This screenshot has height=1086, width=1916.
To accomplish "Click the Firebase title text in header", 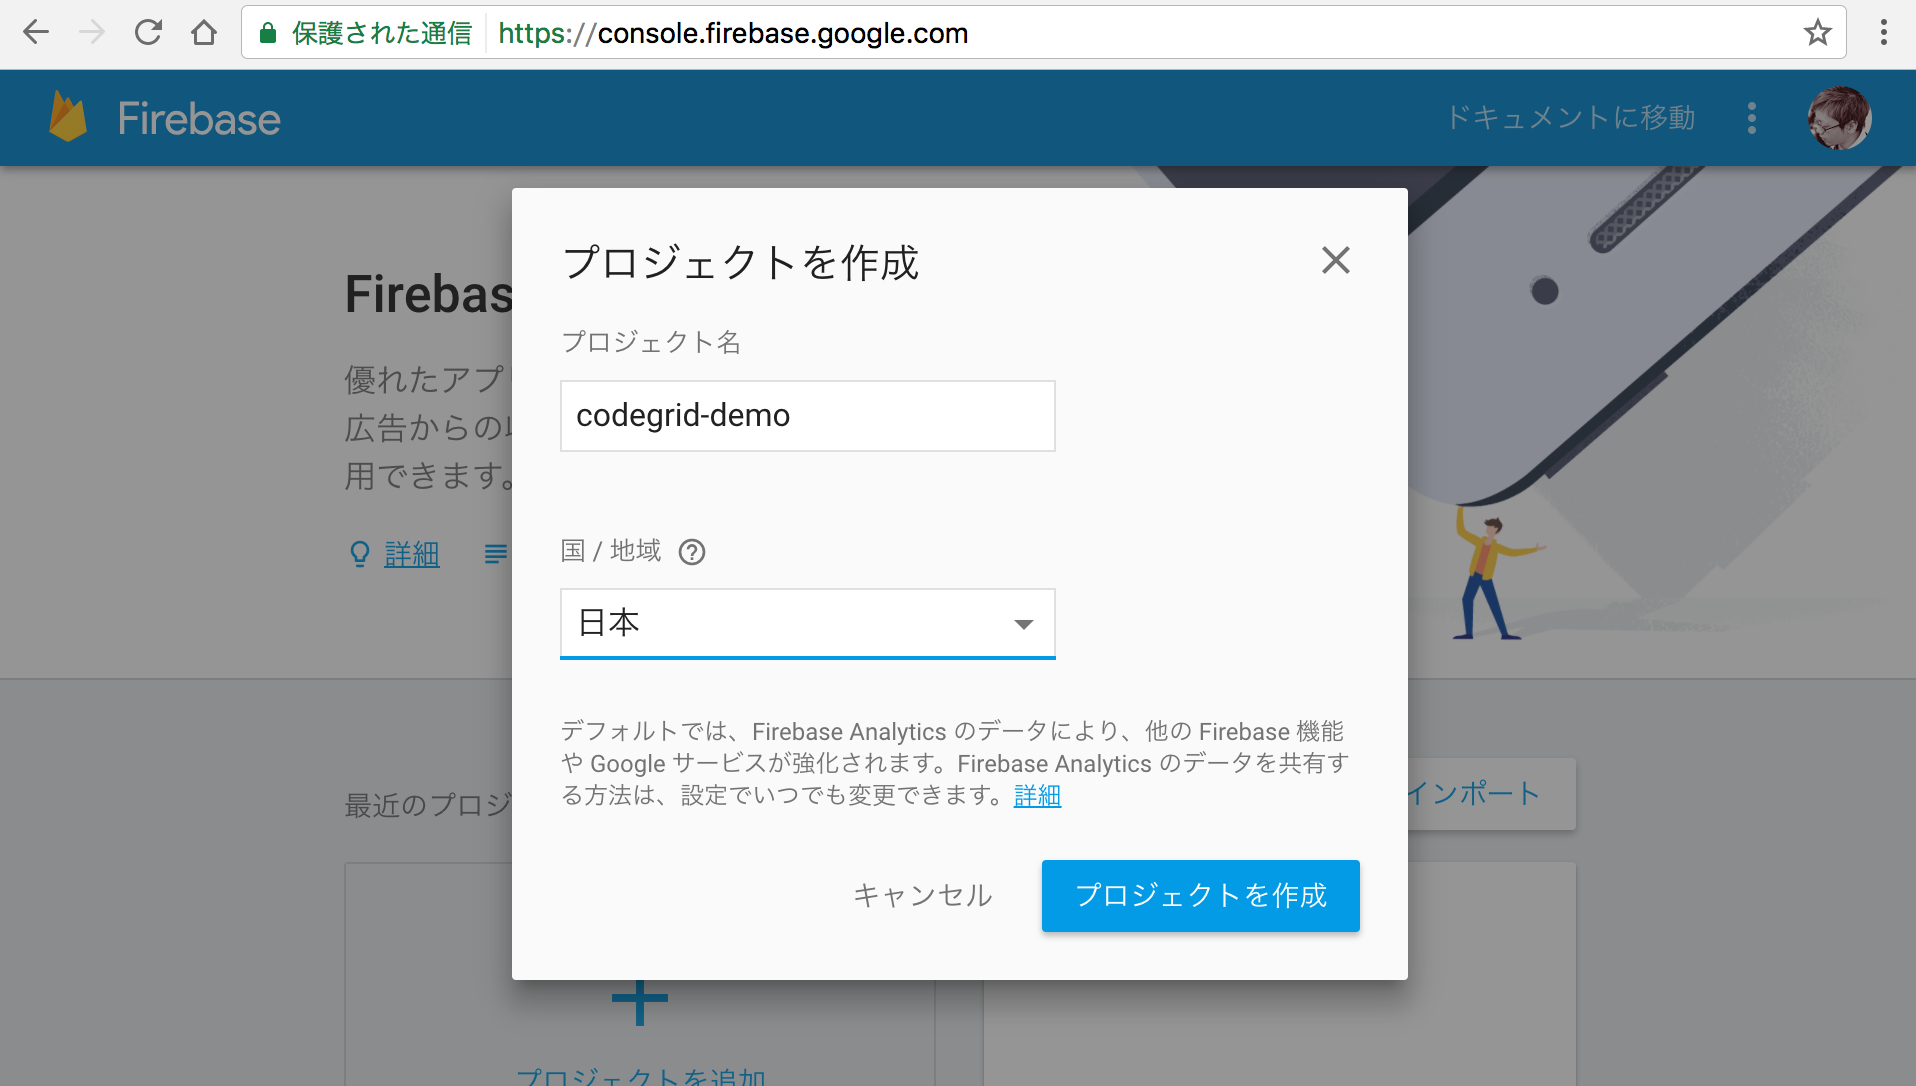I will (199, 119).
